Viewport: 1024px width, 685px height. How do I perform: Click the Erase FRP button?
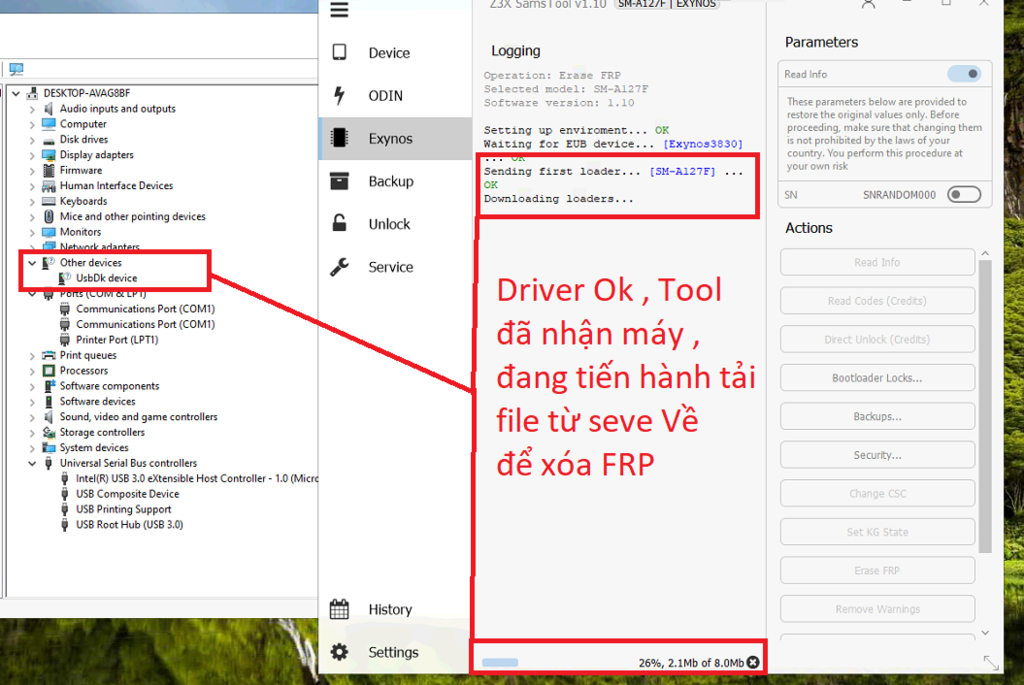(x=877, y=570)
